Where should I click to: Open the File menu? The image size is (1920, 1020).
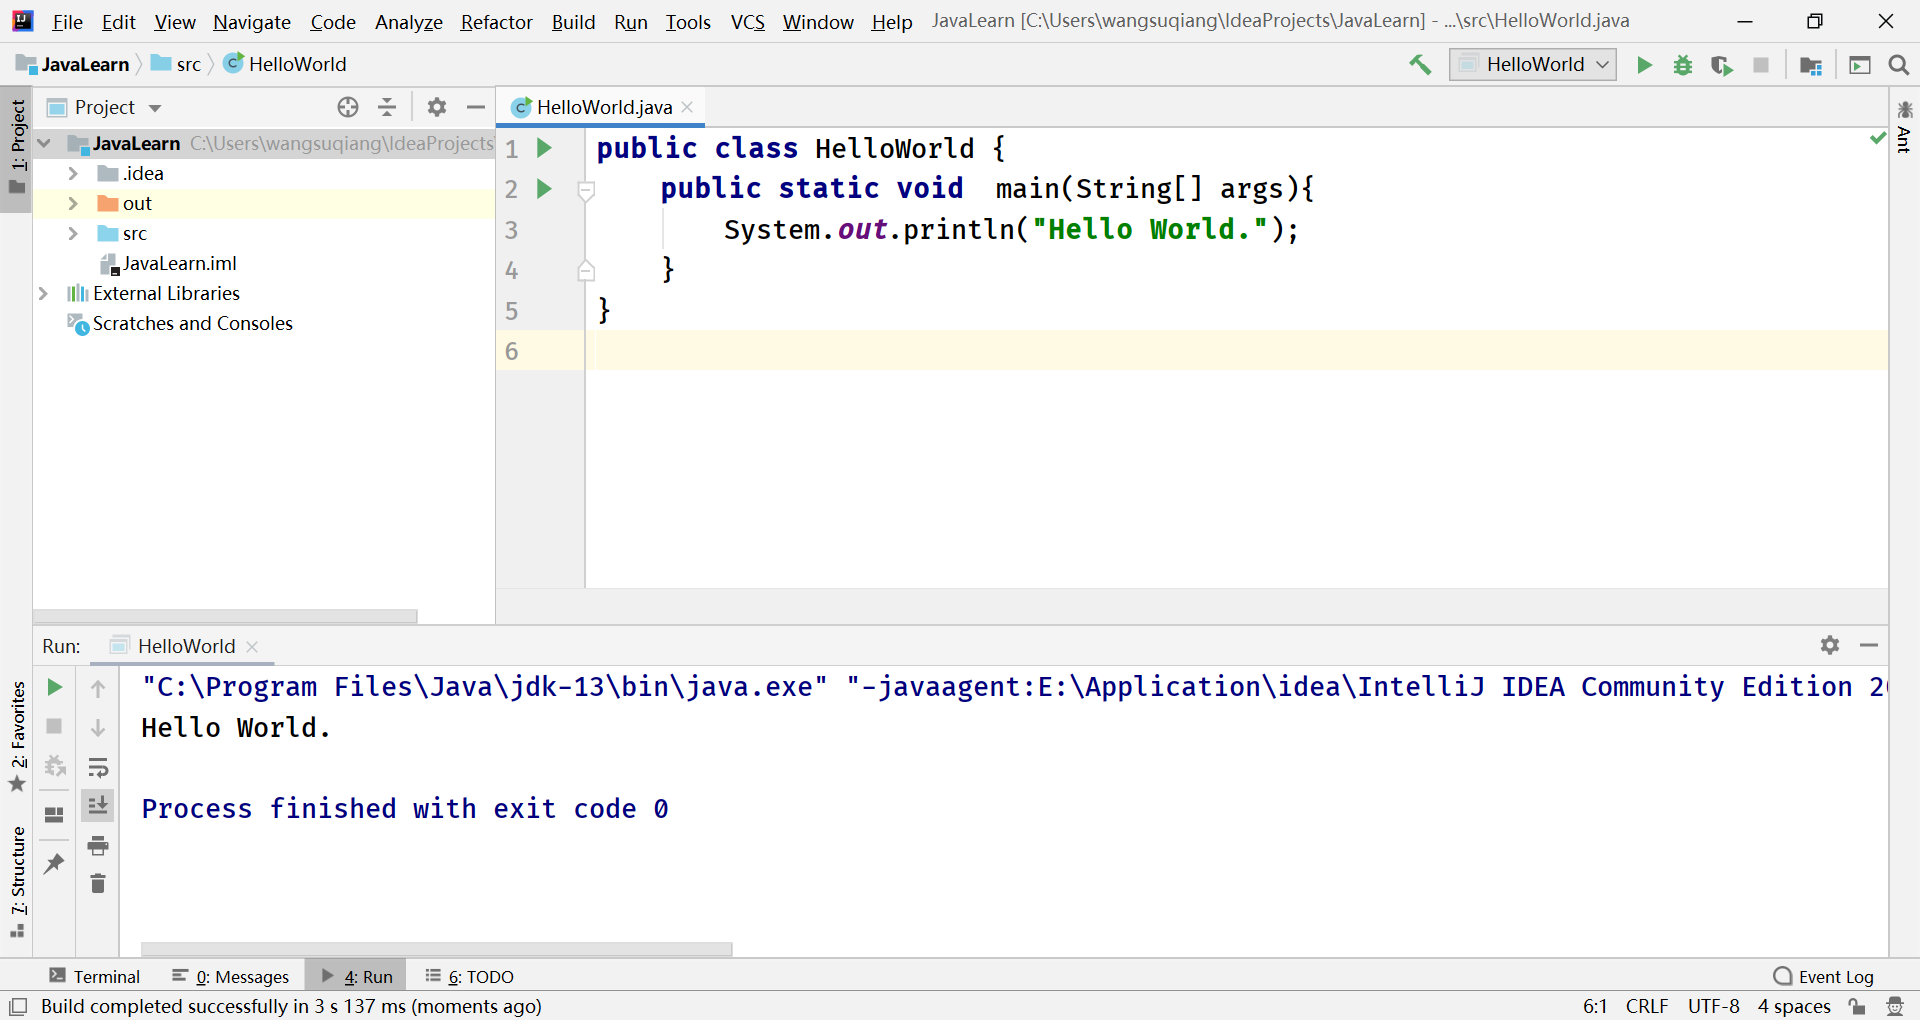(67, 22)
